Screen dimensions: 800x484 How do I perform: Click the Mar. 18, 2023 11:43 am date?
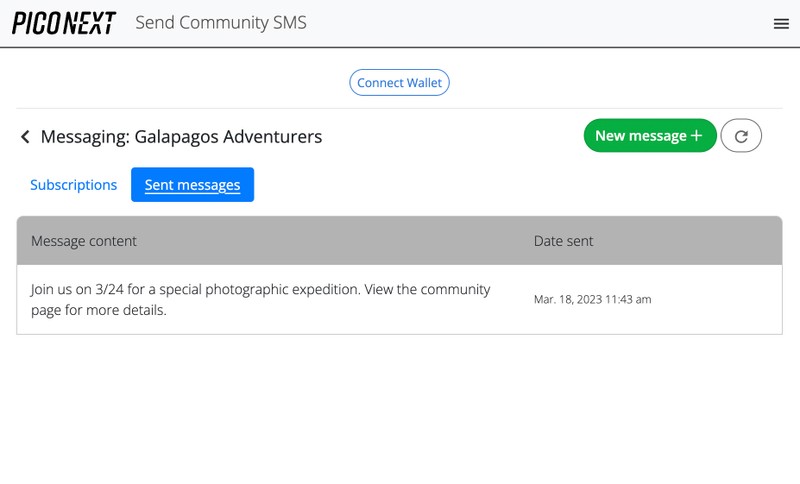pyautogui.click(x=592, y=299)
